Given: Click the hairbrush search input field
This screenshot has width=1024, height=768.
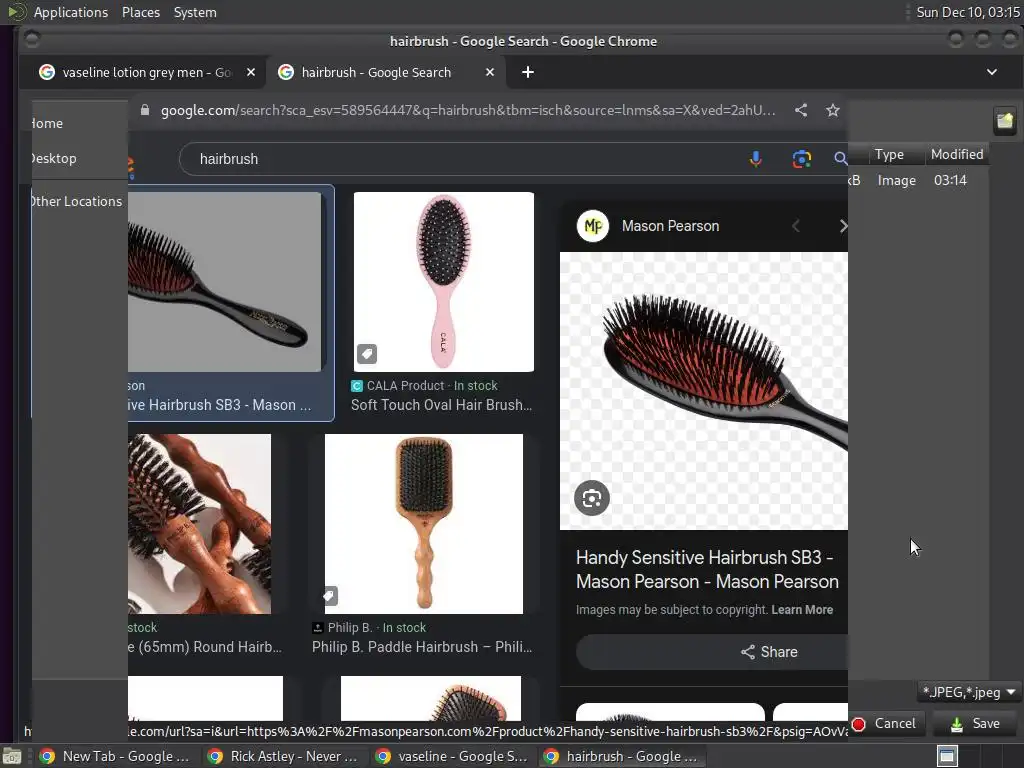Looking at the screenshot, I should [457, 159].
